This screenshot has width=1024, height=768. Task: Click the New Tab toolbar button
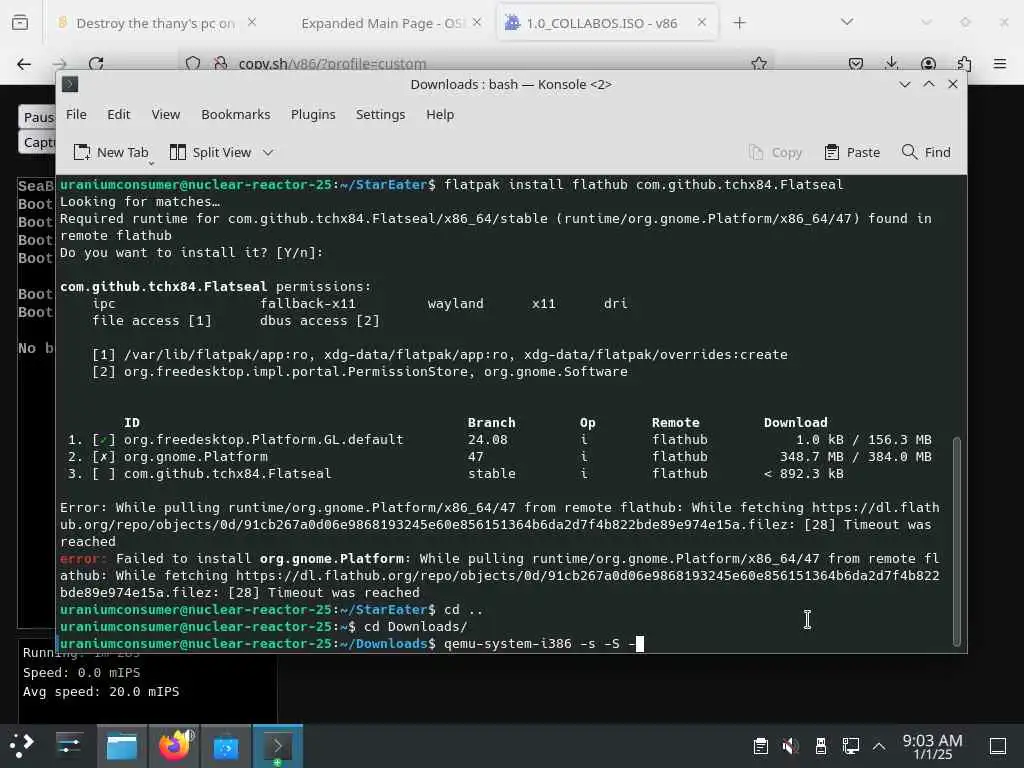click(x=111, y=152)
